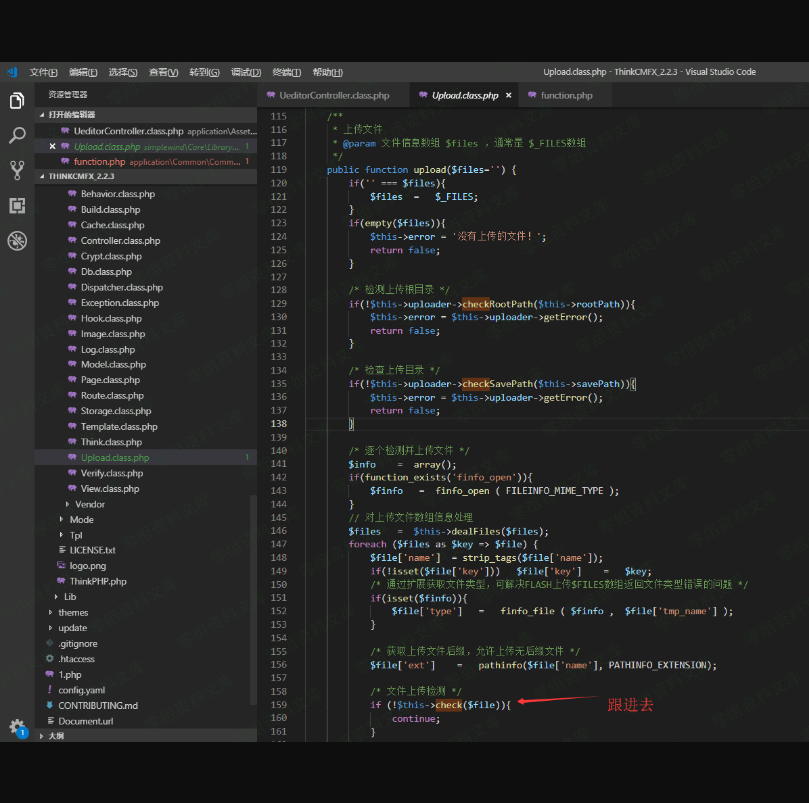Close Upload.class.php in open editors list
This screenshot has height=803, width=809.
pyautogui.click(x=53, y=146)
